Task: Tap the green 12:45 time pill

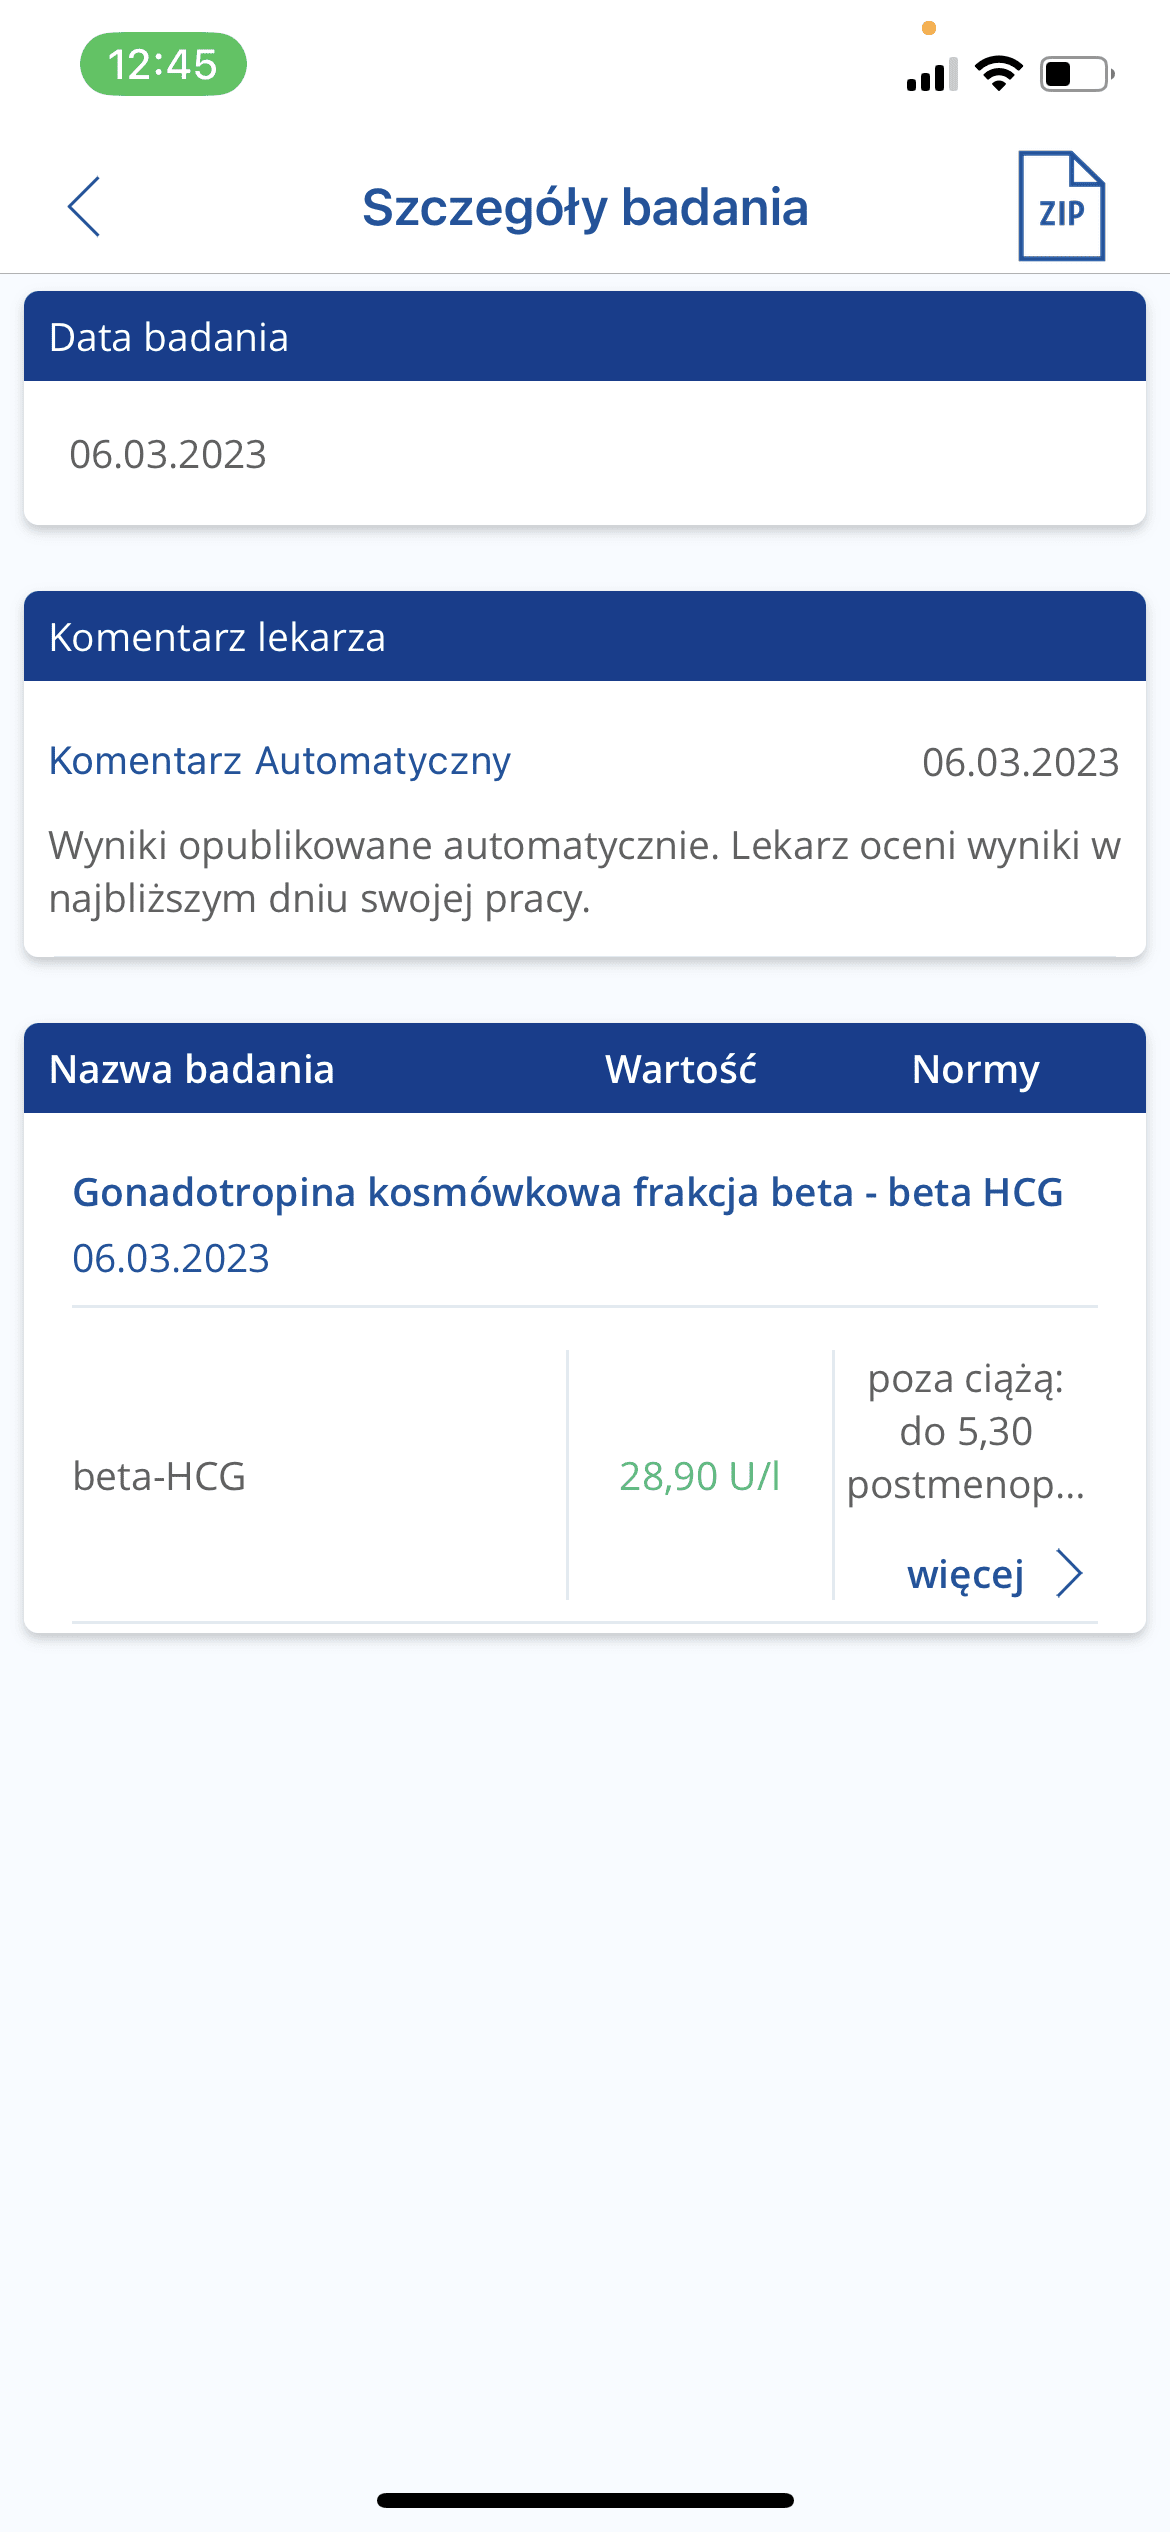Action: [x=163, y=65]
